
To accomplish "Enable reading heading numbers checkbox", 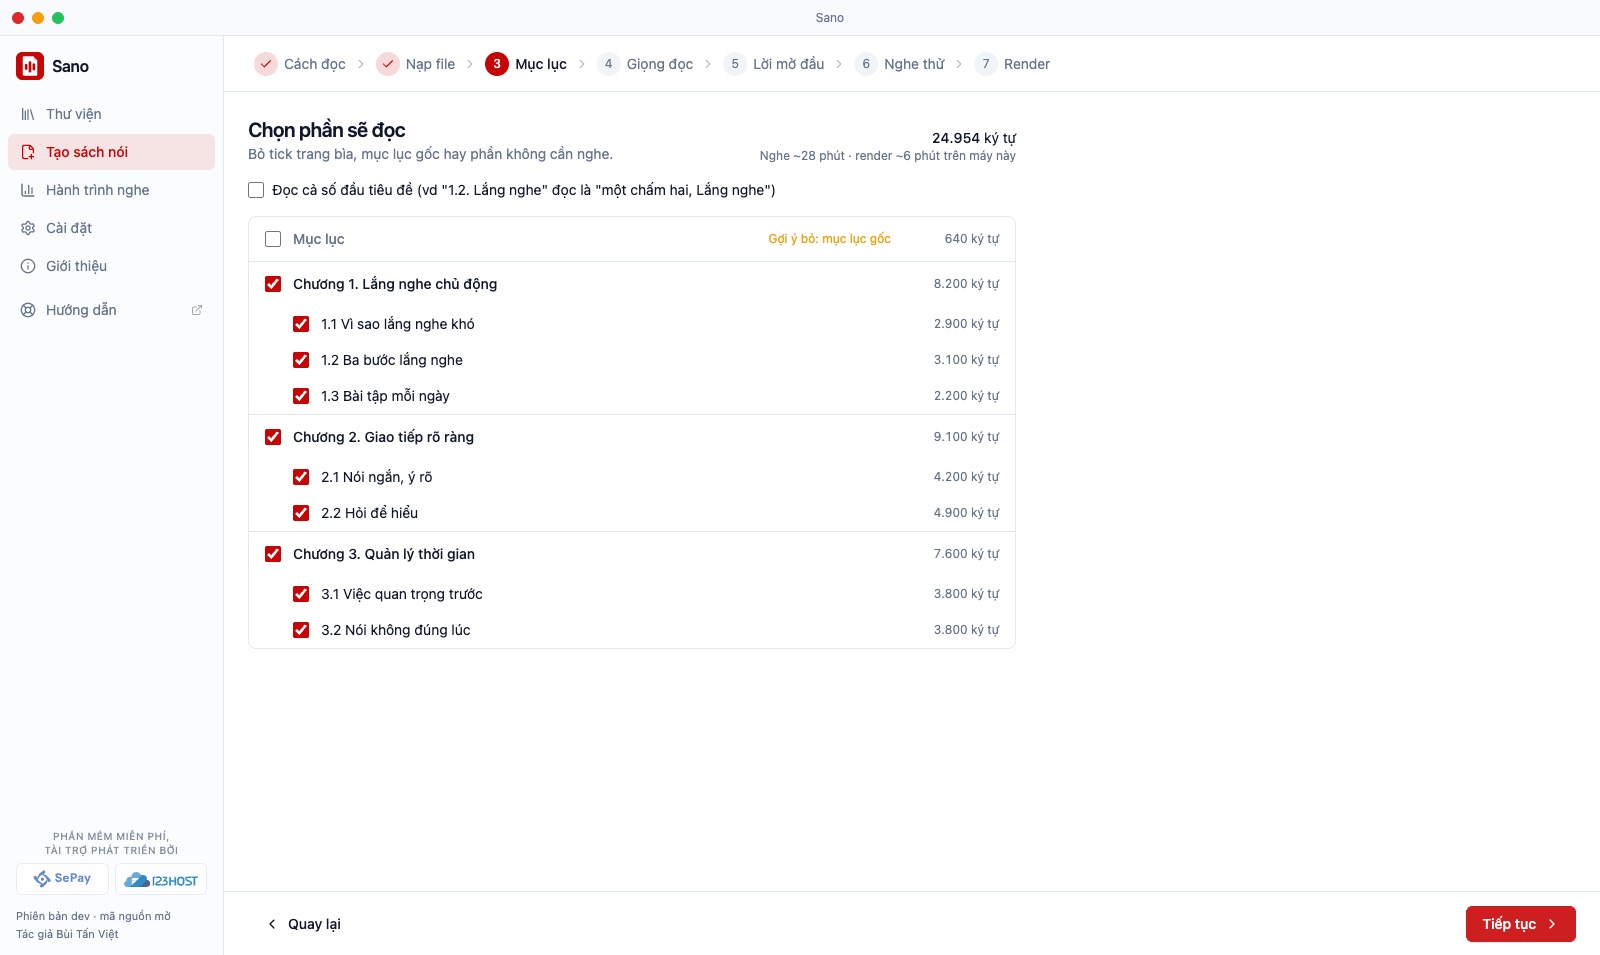I will (x=256, y=190).
